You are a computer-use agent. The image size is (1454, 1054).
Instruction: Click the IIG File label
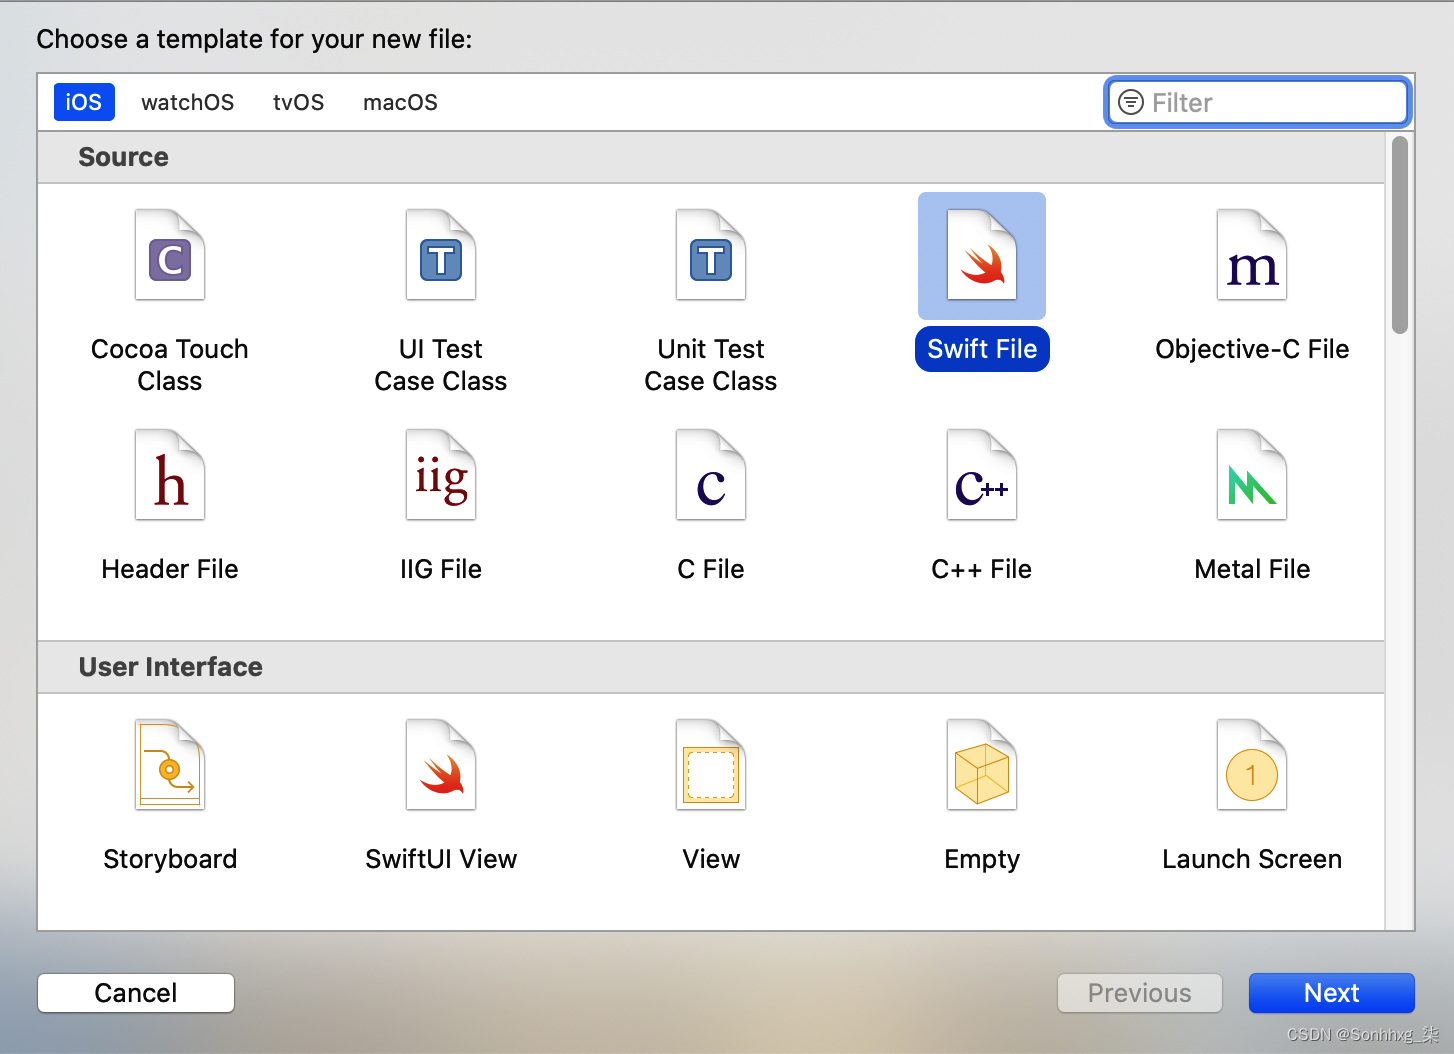click(441, 569)
